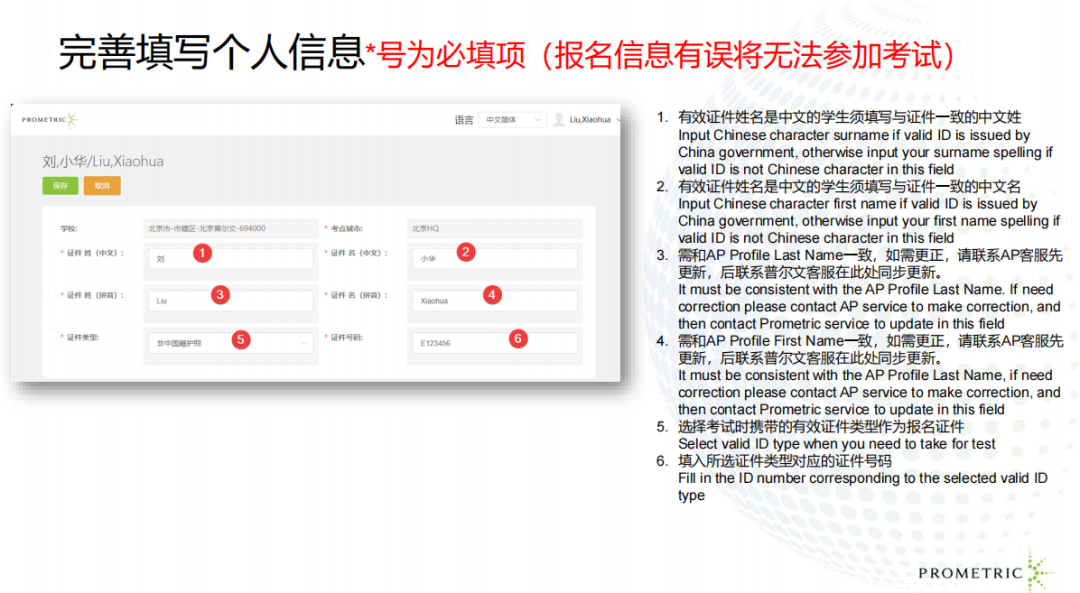The image size is (1080, 593).
Task: Click the red number 5 marker
Action: click(x=240, y=339)
